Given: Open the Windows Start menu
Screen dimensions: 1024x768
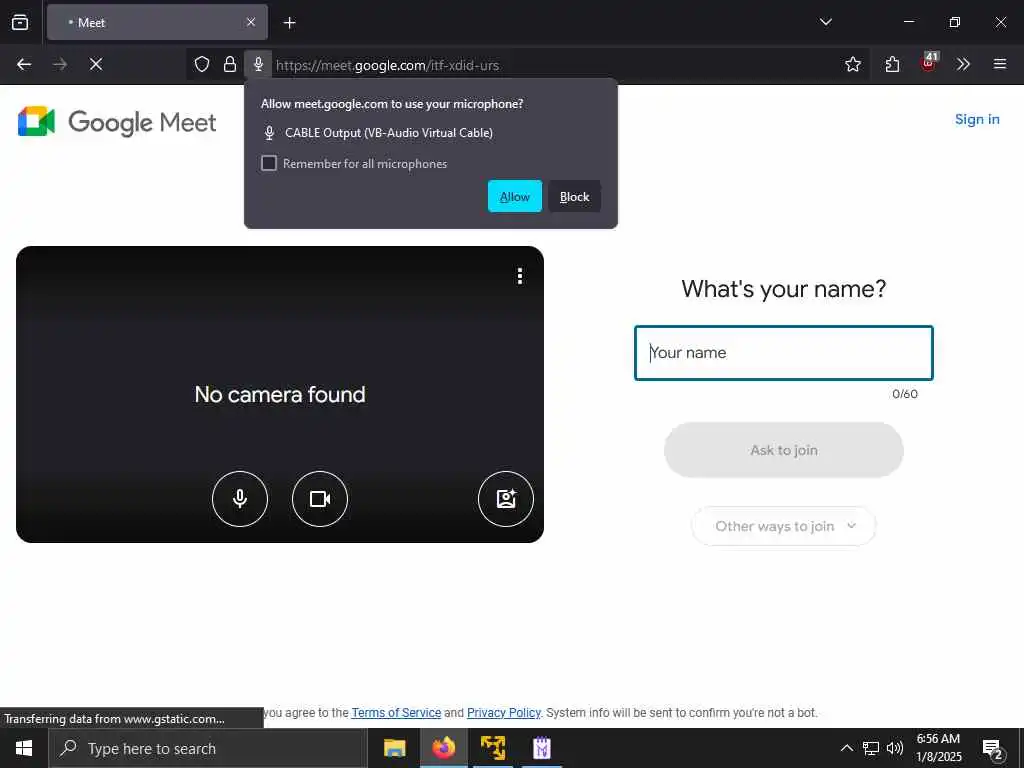Looking at the screenshot, I should point(24,748).
